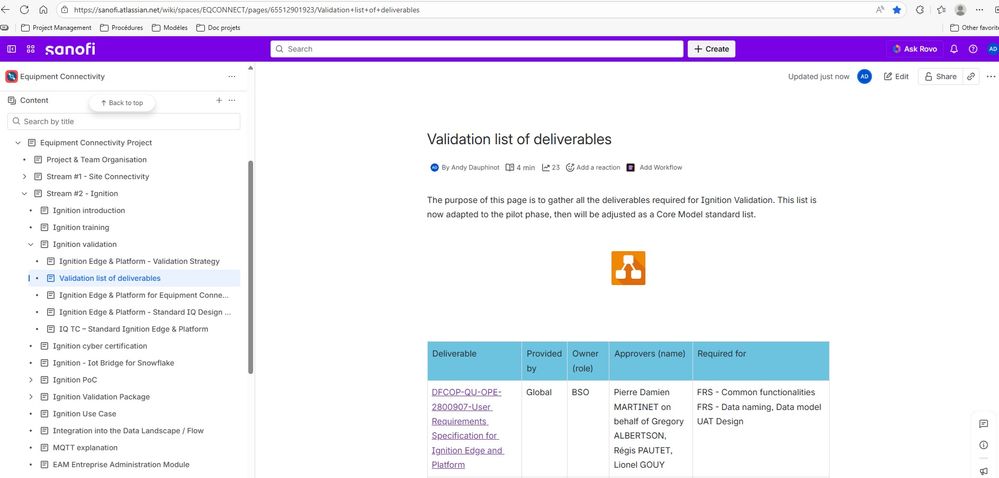
Task: Open page more actions ellipsis
Action: click(990, 76)
